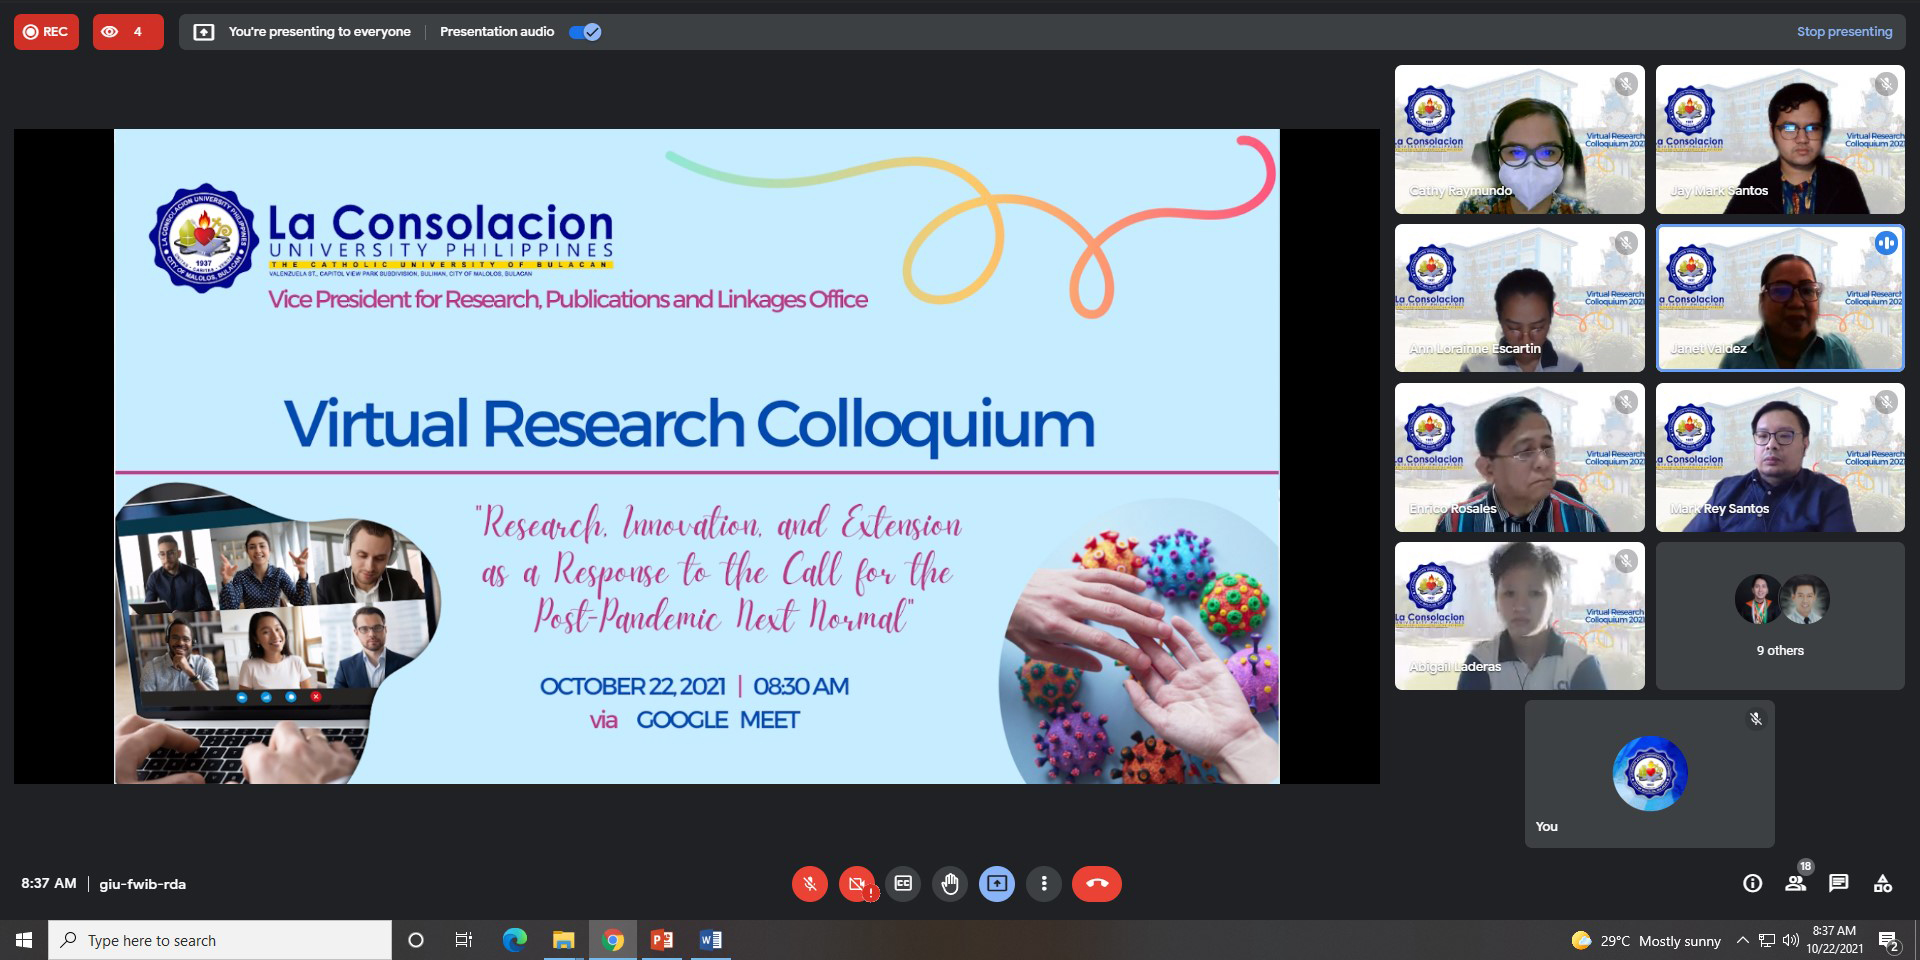Select Cathy Raymundo's video tile
This screenshot has width=1920, height=960.
pos(1519,140)
